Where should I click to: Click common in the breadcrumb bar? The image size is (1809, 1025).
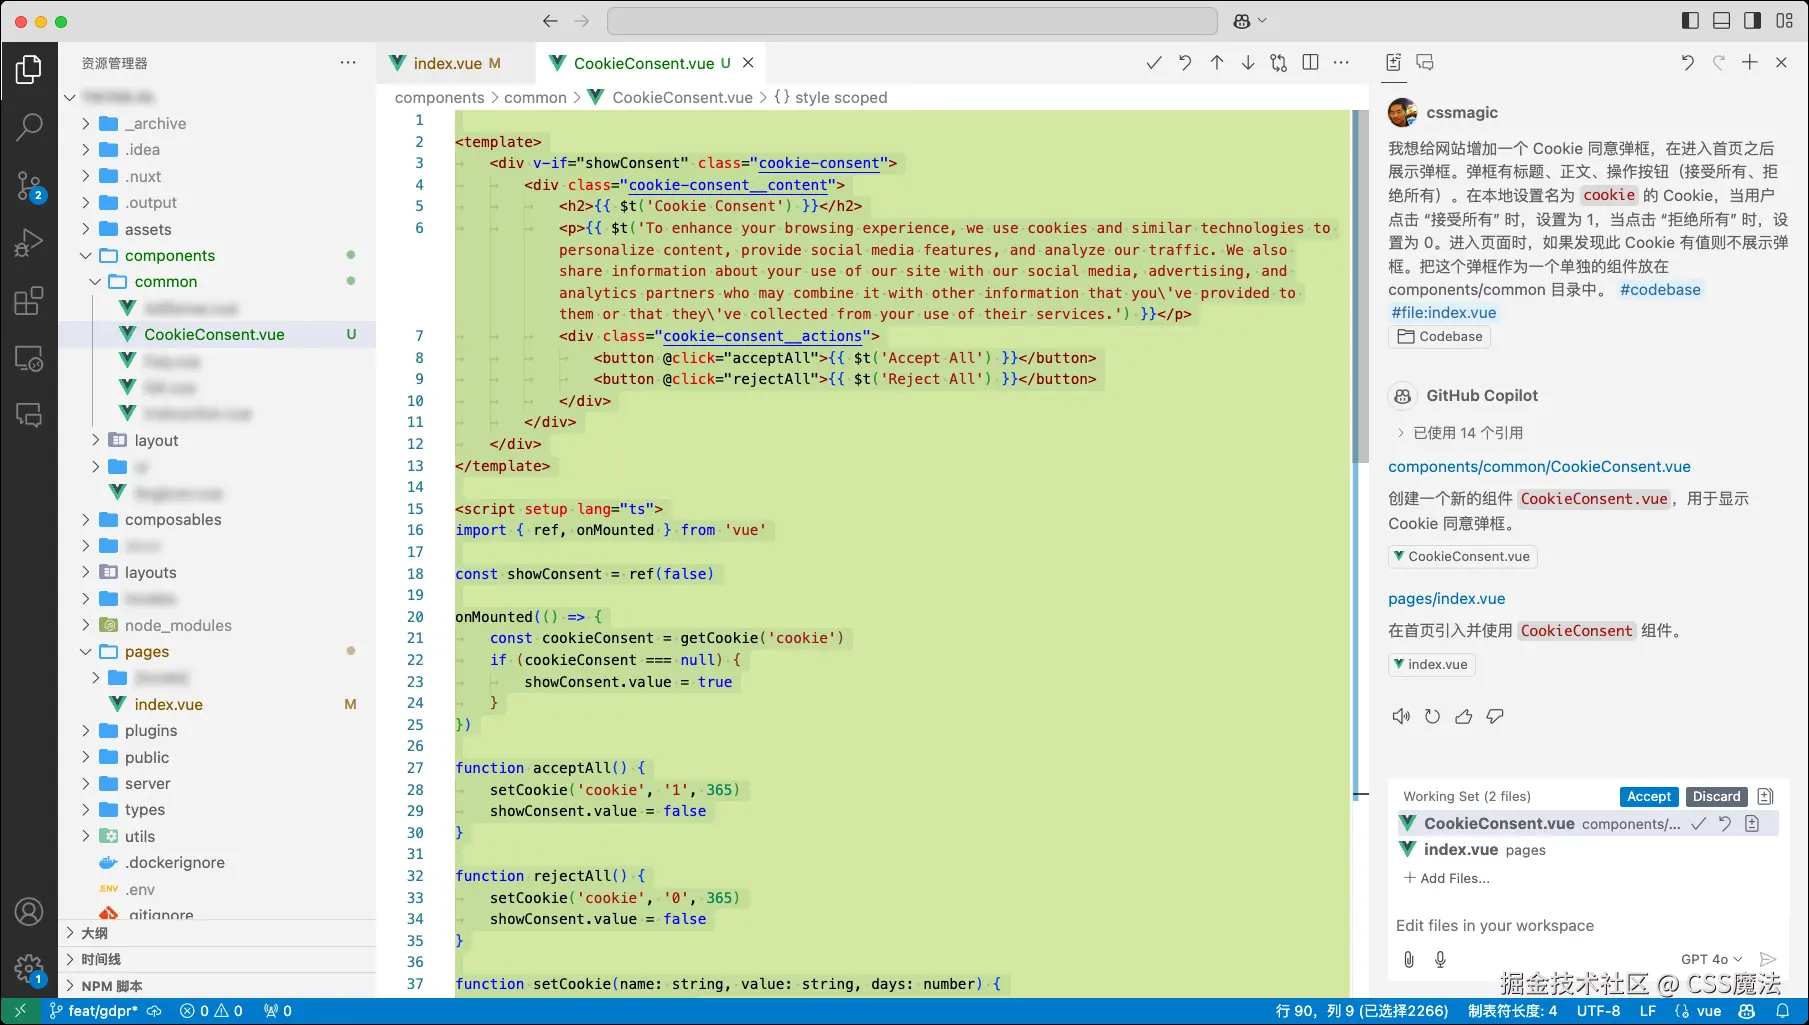pyautogui.click(x=536, y=97)
